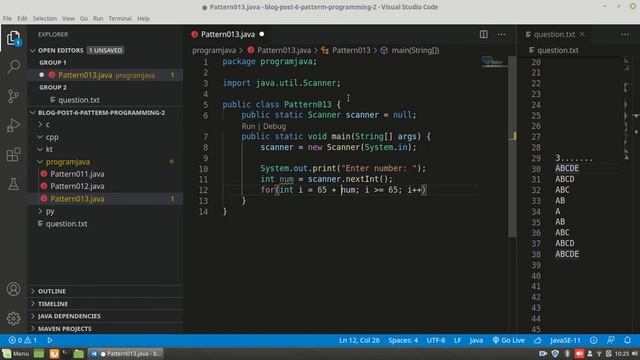Open Pattern011.java in file tree
Viewport: 640px width, 360px height.
pos(105,174)
